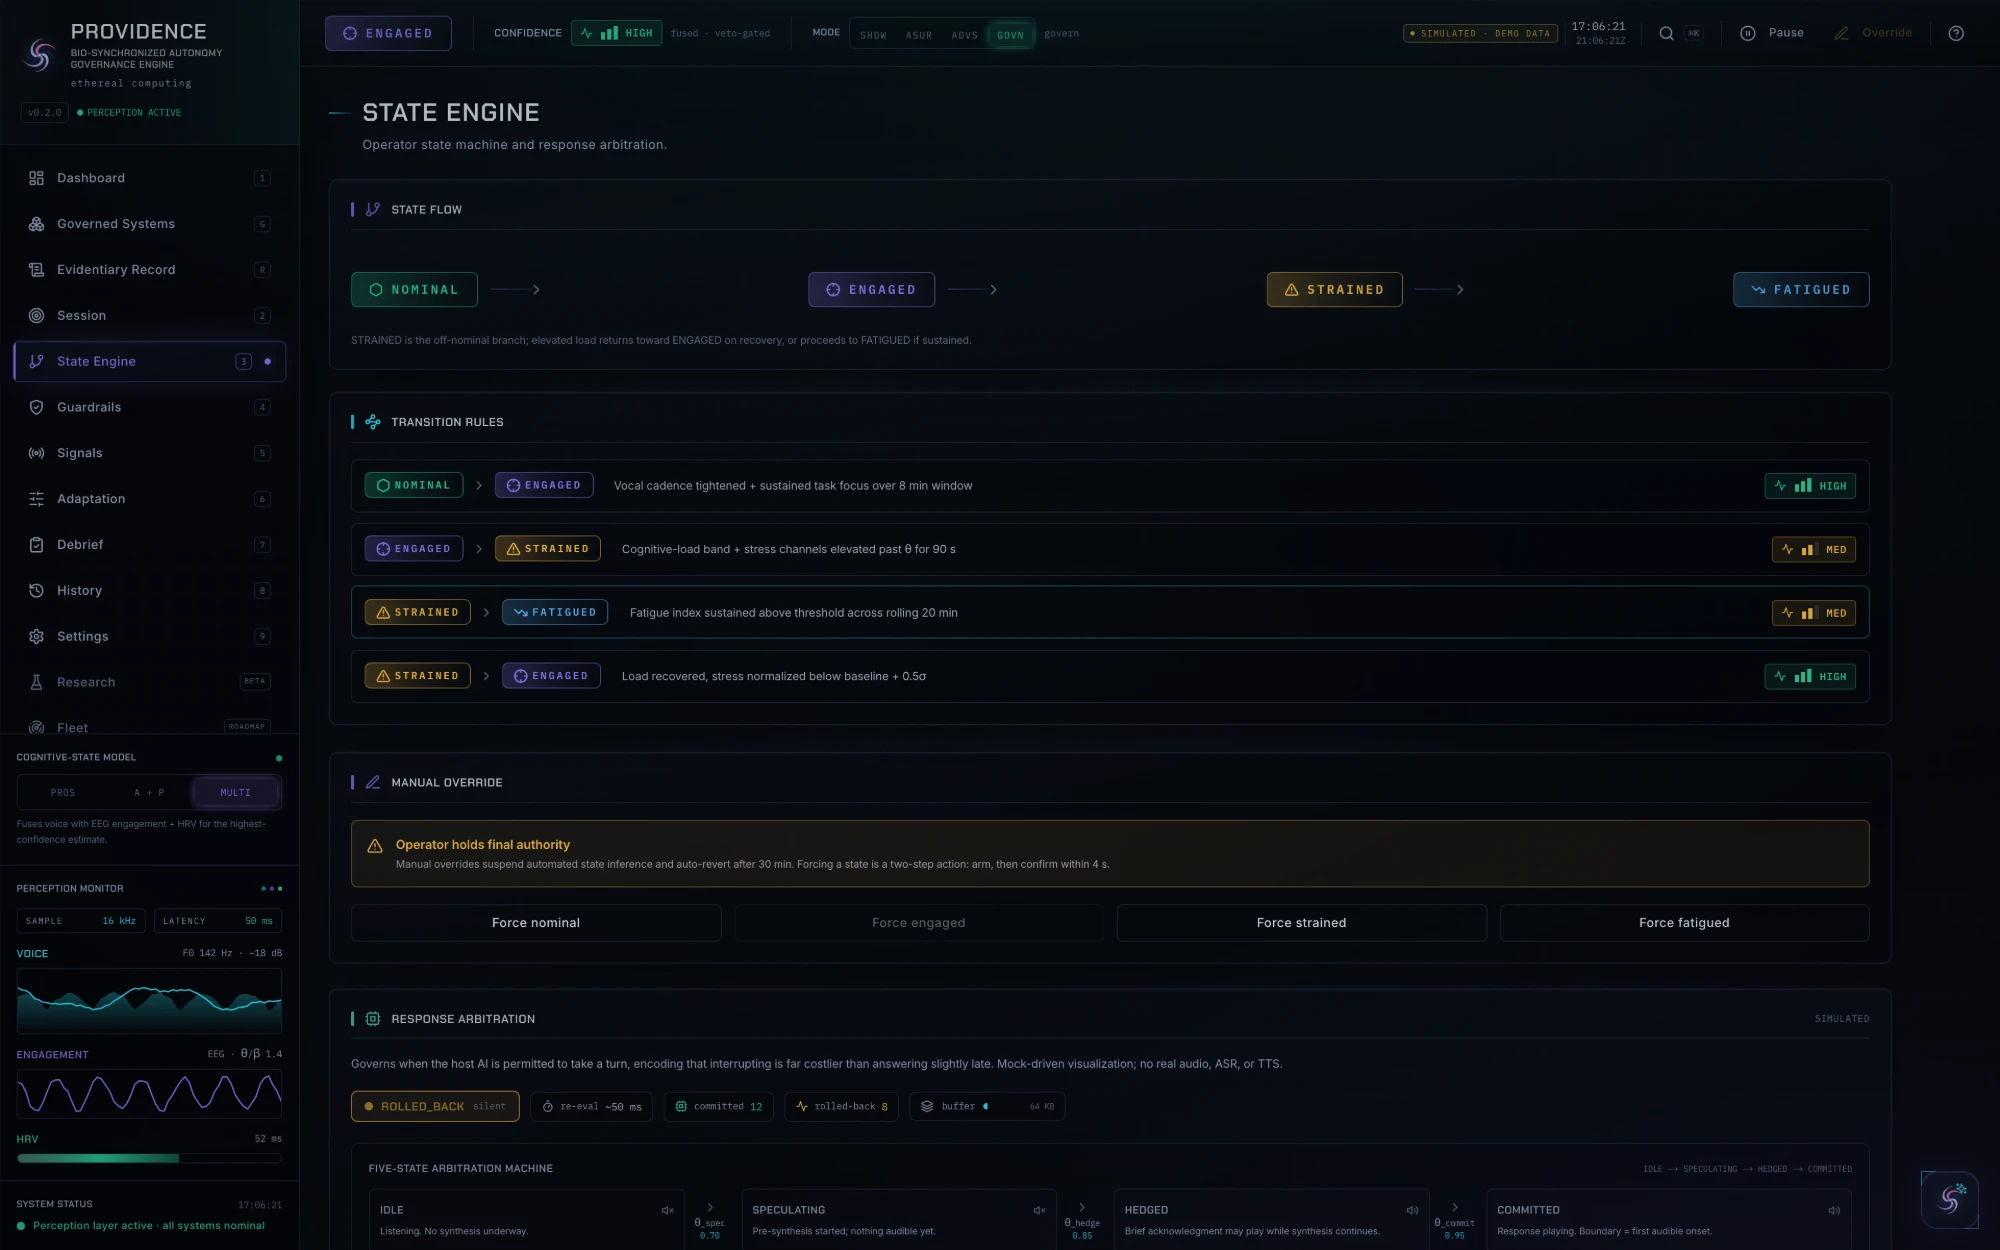This screenshot has height=1250, width=2000.
Task: Click the ENGAGED state badge in top bar
Action: coord(388,33)
